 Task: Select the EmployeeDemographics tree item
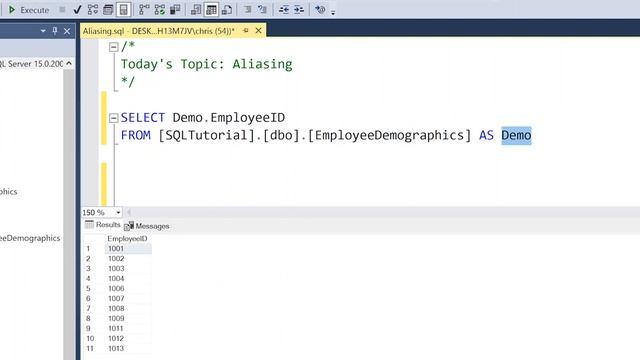(29, 238)
